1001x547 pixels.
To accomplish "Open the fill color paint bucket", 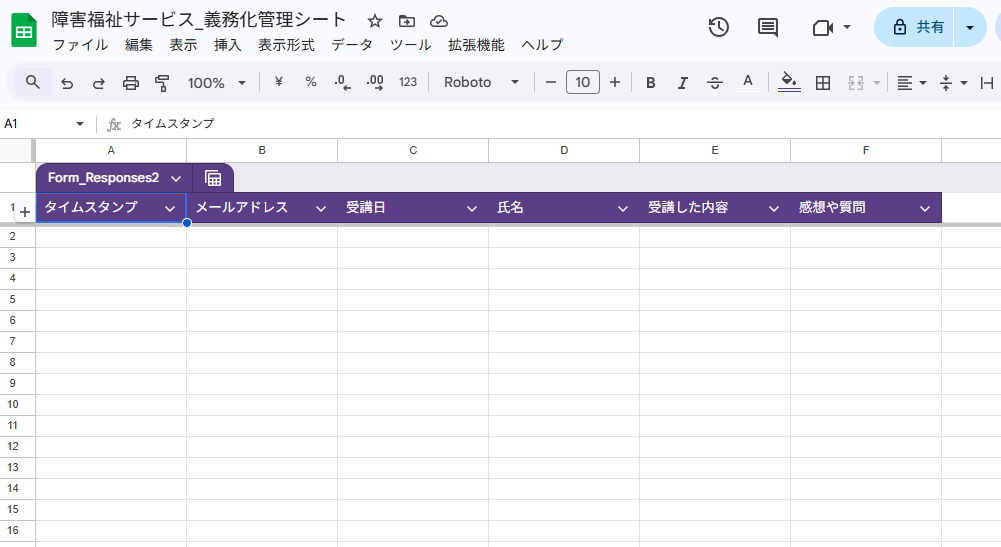I will tap(789, 82).
